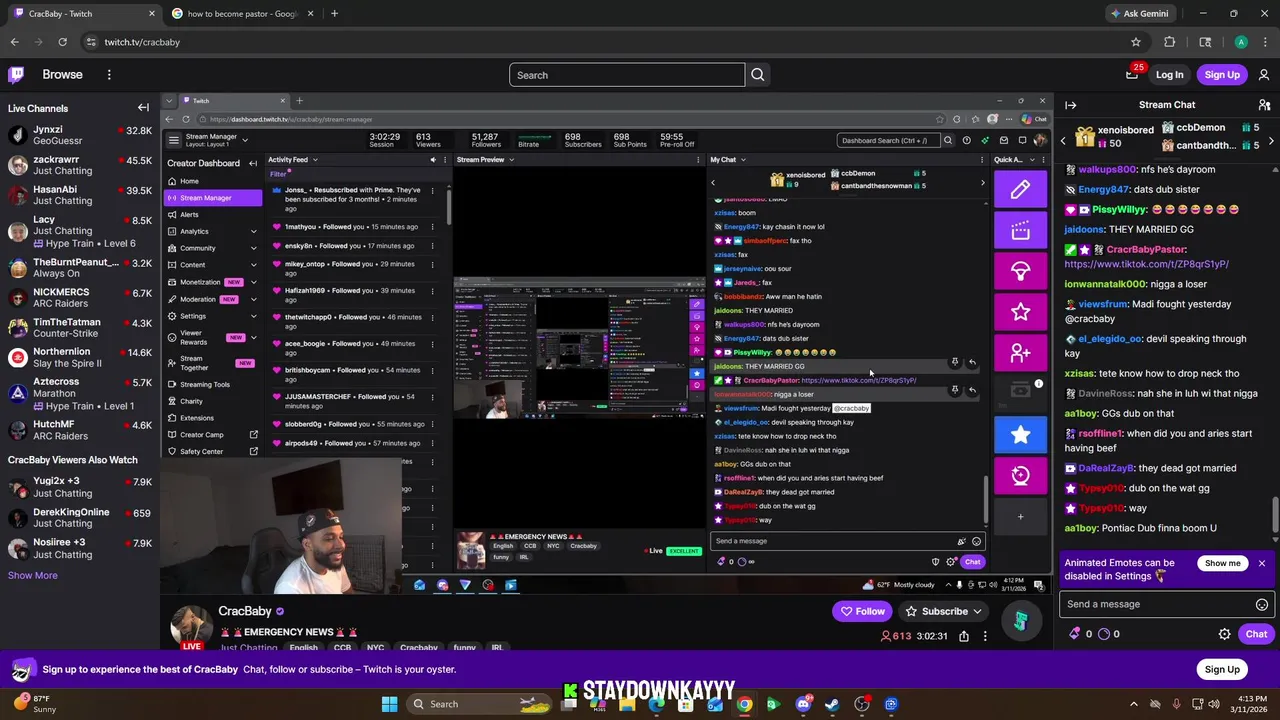Open the TikTok link in chat
The height and width of the screenshot is (720, 1280).
click(x=1146, y=264)
